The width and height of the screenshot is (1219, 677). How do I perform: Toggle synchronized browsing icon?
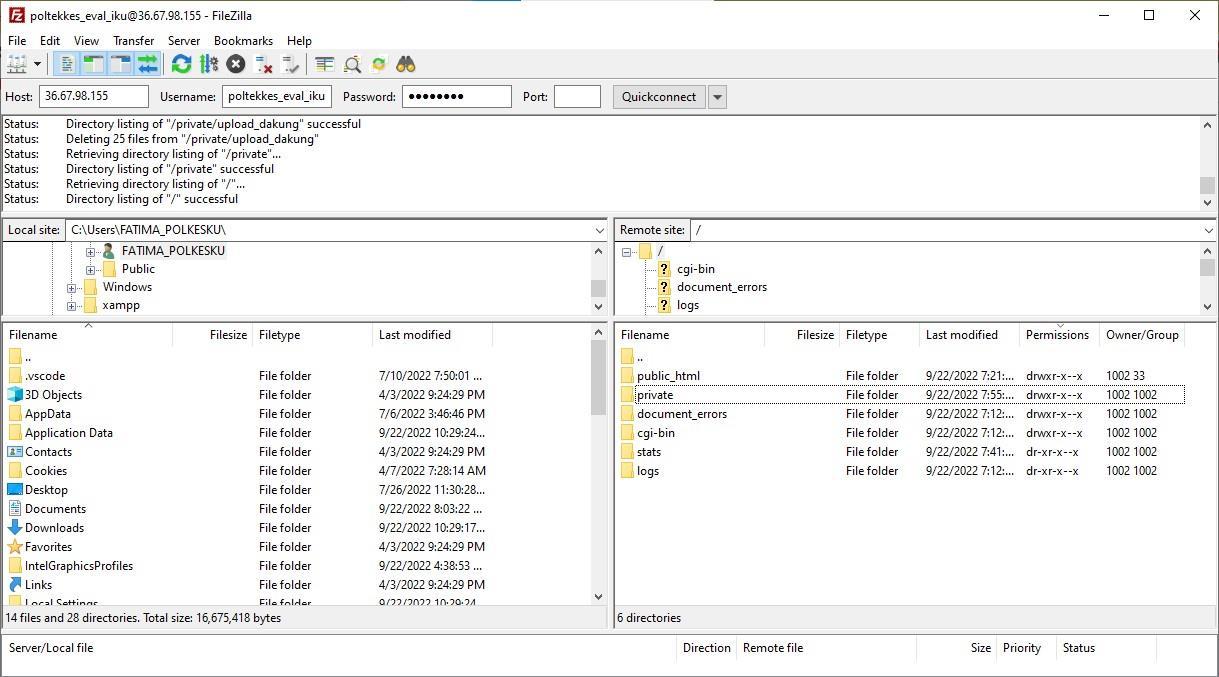pyautogui.click(x=378, y=64)
